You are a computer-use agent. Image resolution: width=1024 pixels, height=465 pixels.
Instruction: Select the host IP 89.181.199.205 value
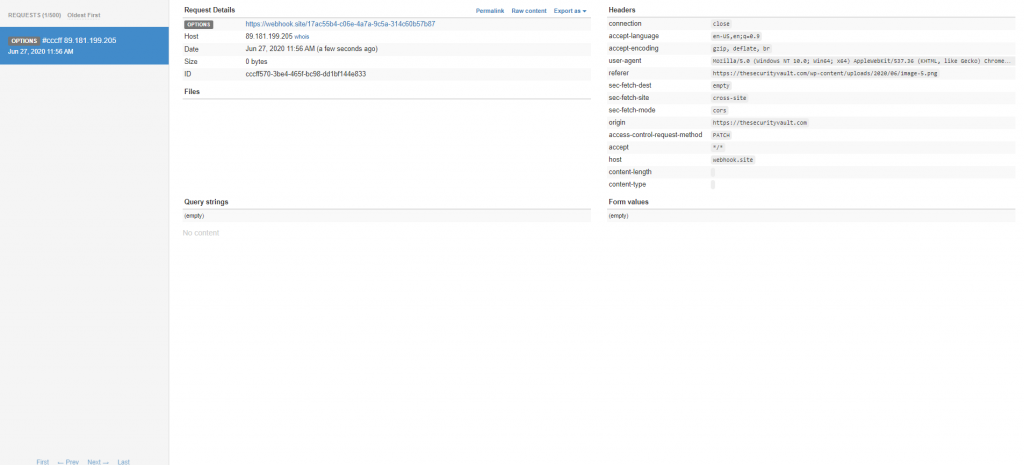pyautogui.click(x=269, y=37)
